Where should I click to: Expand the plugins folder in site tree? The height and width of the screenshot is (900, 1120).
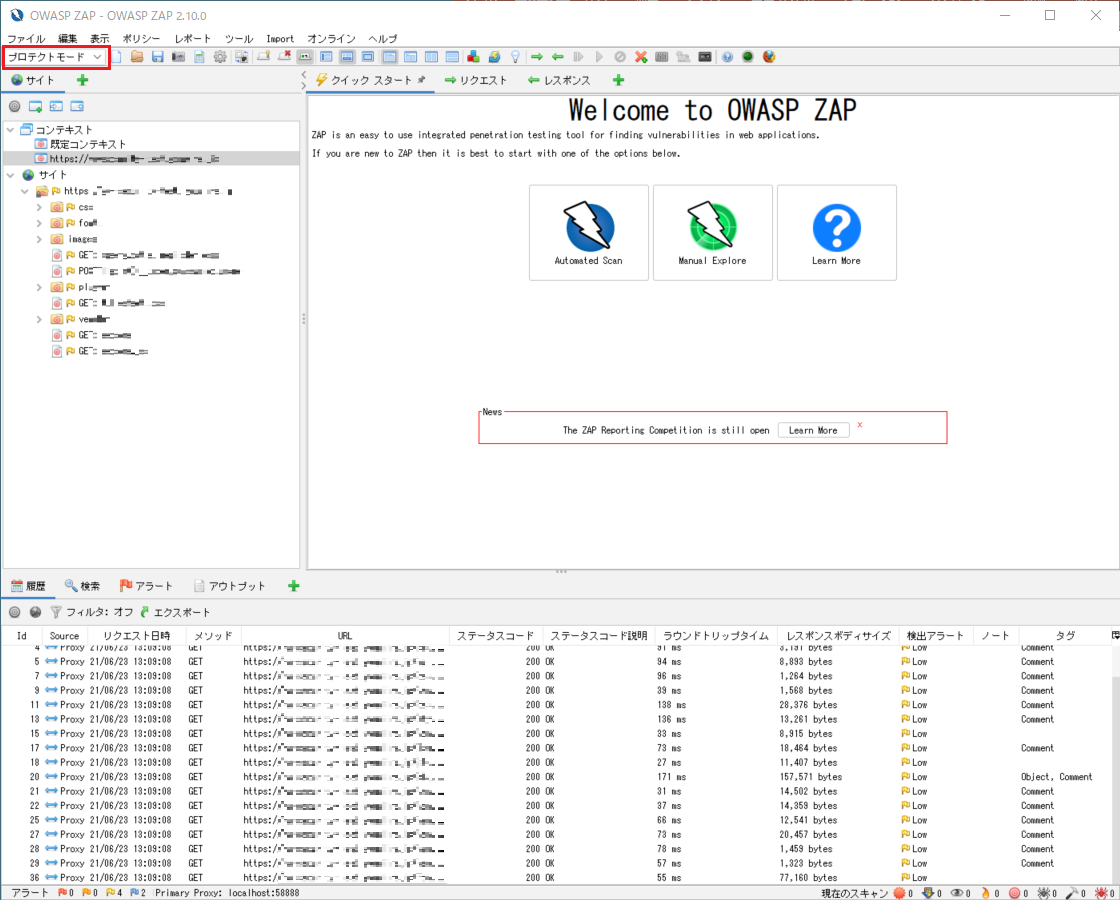pyautogui.click(x=39, y=287)
